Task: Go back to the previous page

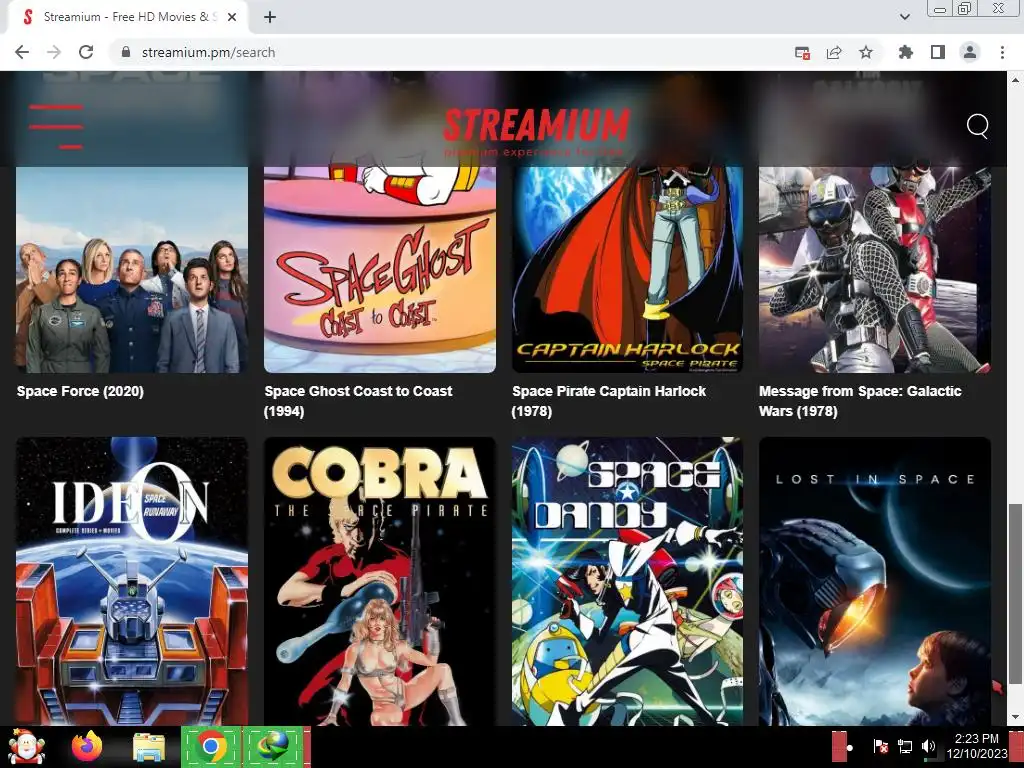Action: point(22,52)
